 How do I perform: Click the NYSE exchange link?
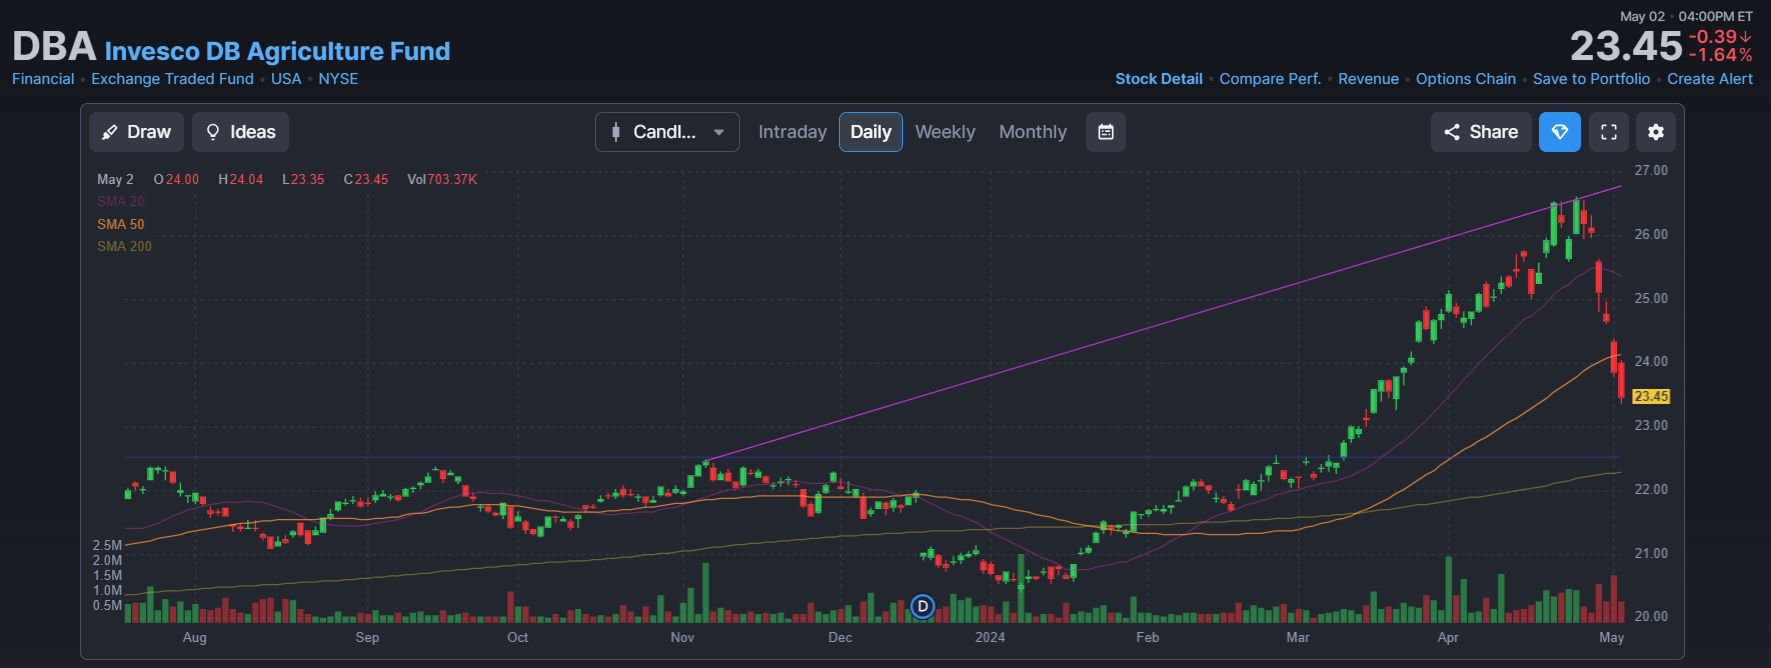[x=338, y=79]
